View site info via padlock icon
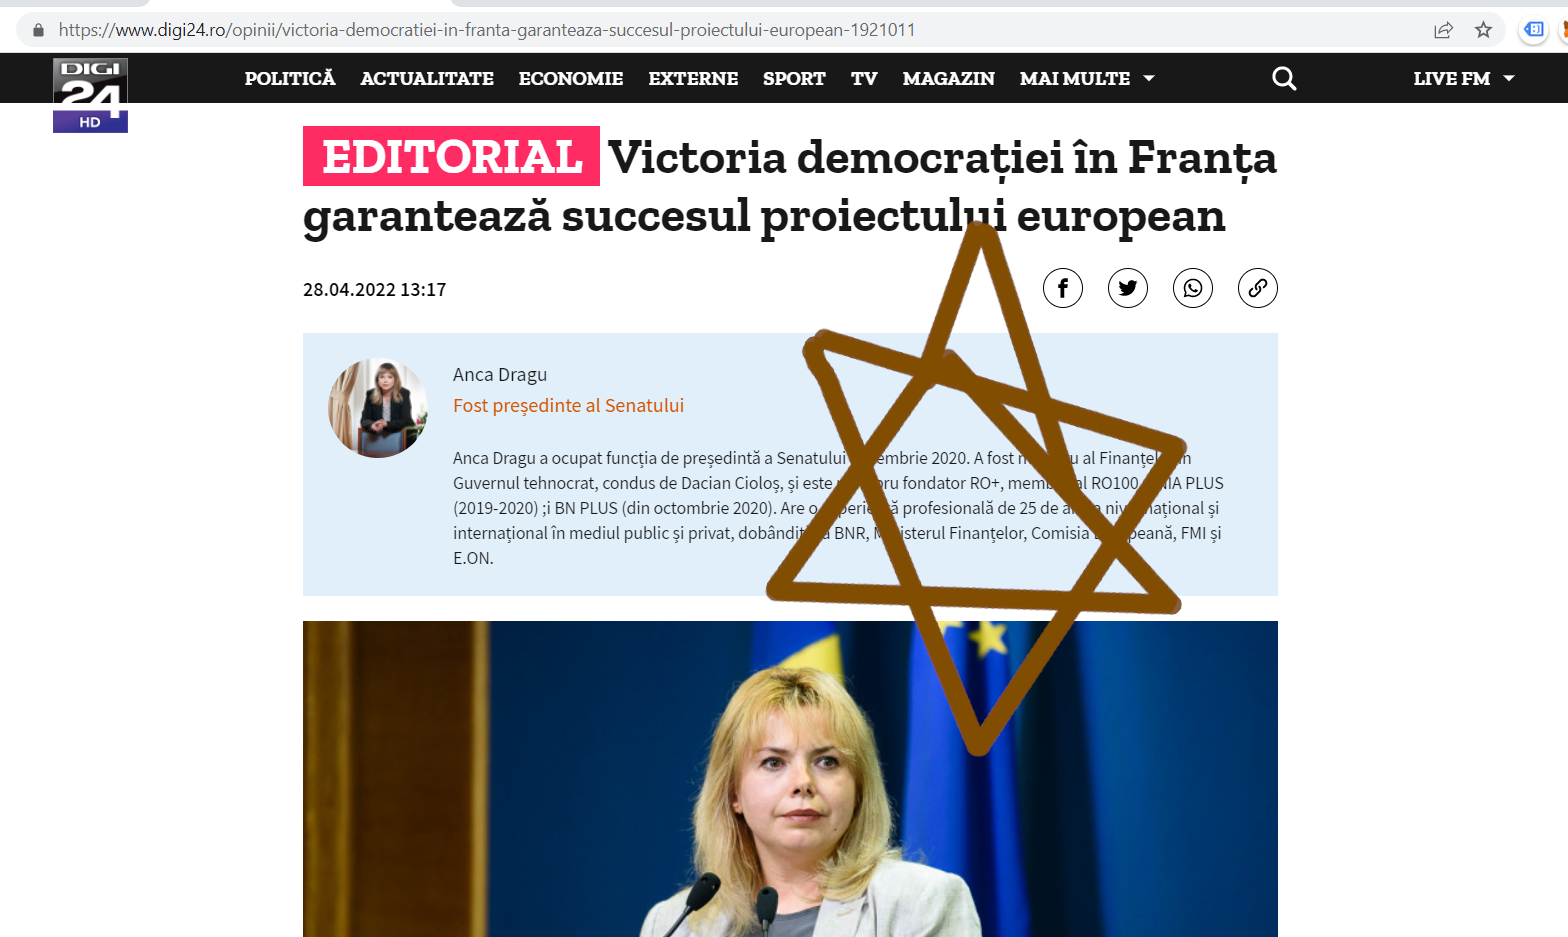The width and height of the screenshot is (1568, 937). point(38,30)
